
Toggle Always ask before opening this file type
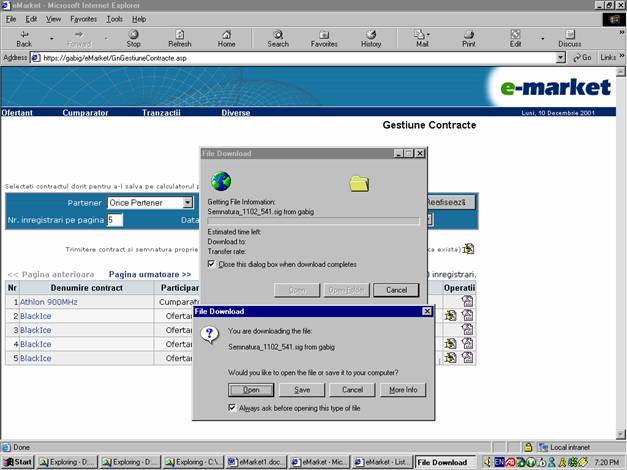(233, 408)
